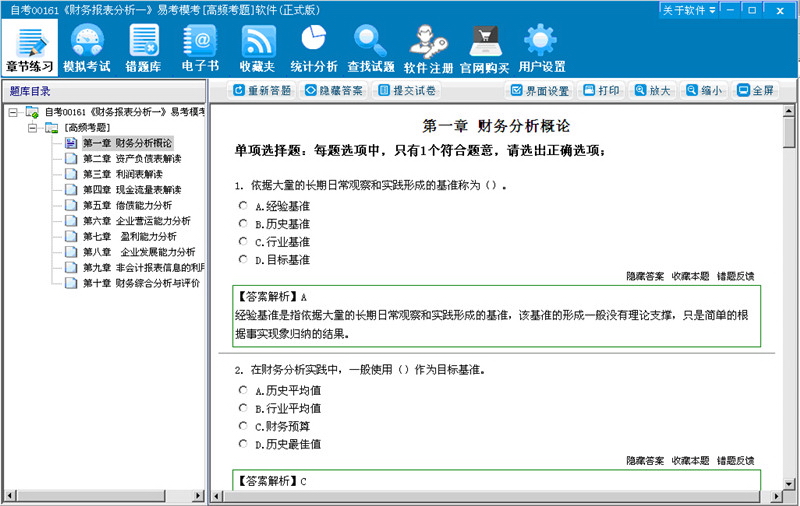Choose option D.目标基准 for question 1
800x506 pixels.
click(243, 259)
